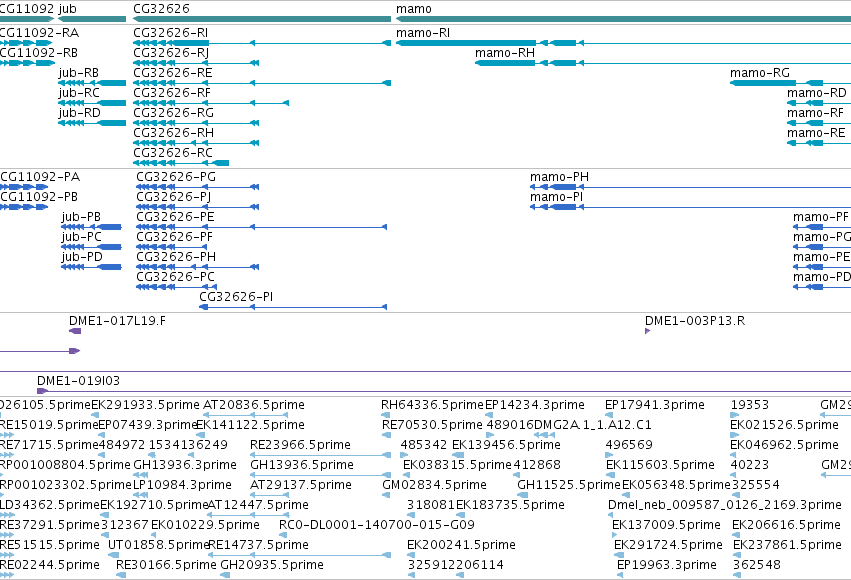Select protein CG32626-PF

pyautogui.click(x=175, y=237)
